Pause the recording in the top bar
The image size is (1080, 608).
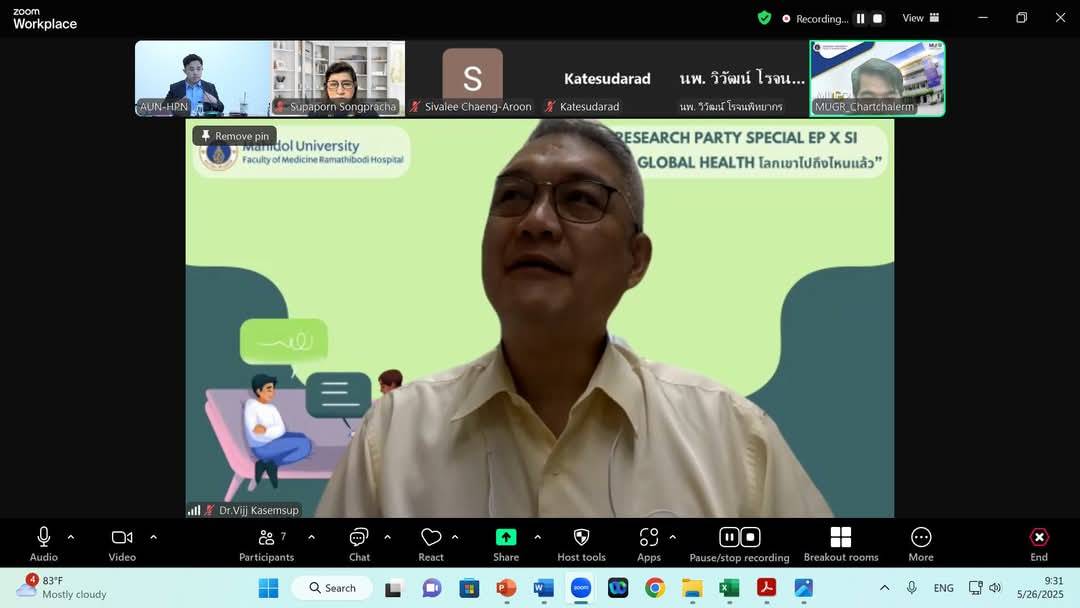(x=860, y=18)
